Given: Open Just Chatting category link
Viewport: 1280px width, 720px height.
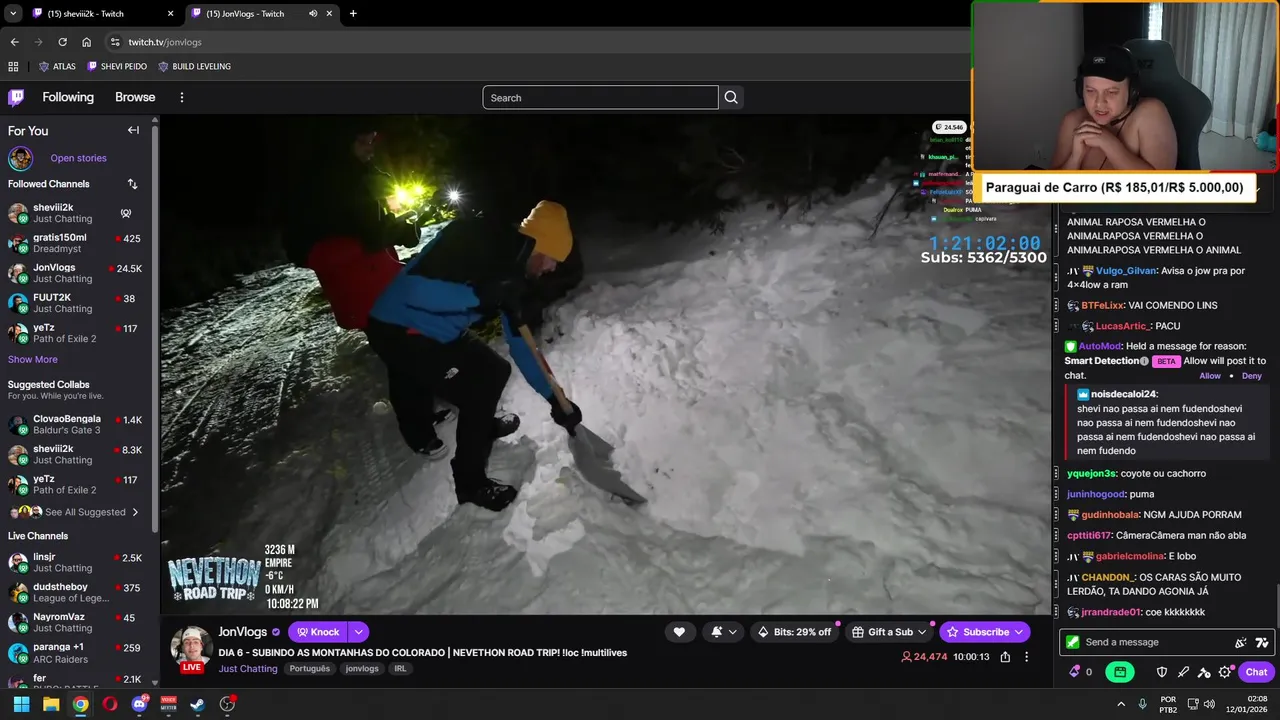Looking at the screenshot, I should pos(248,669).
